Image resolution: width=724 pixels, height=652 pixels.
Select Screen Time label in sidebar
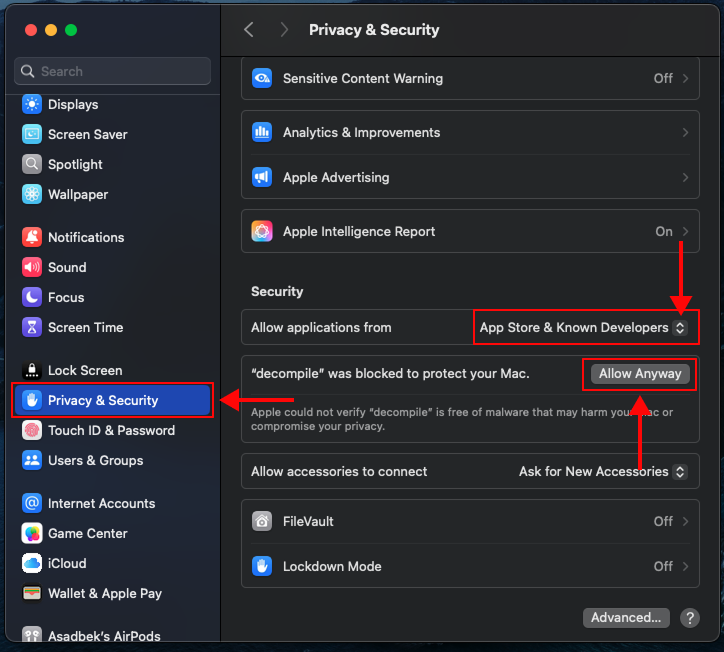[85, 327]
